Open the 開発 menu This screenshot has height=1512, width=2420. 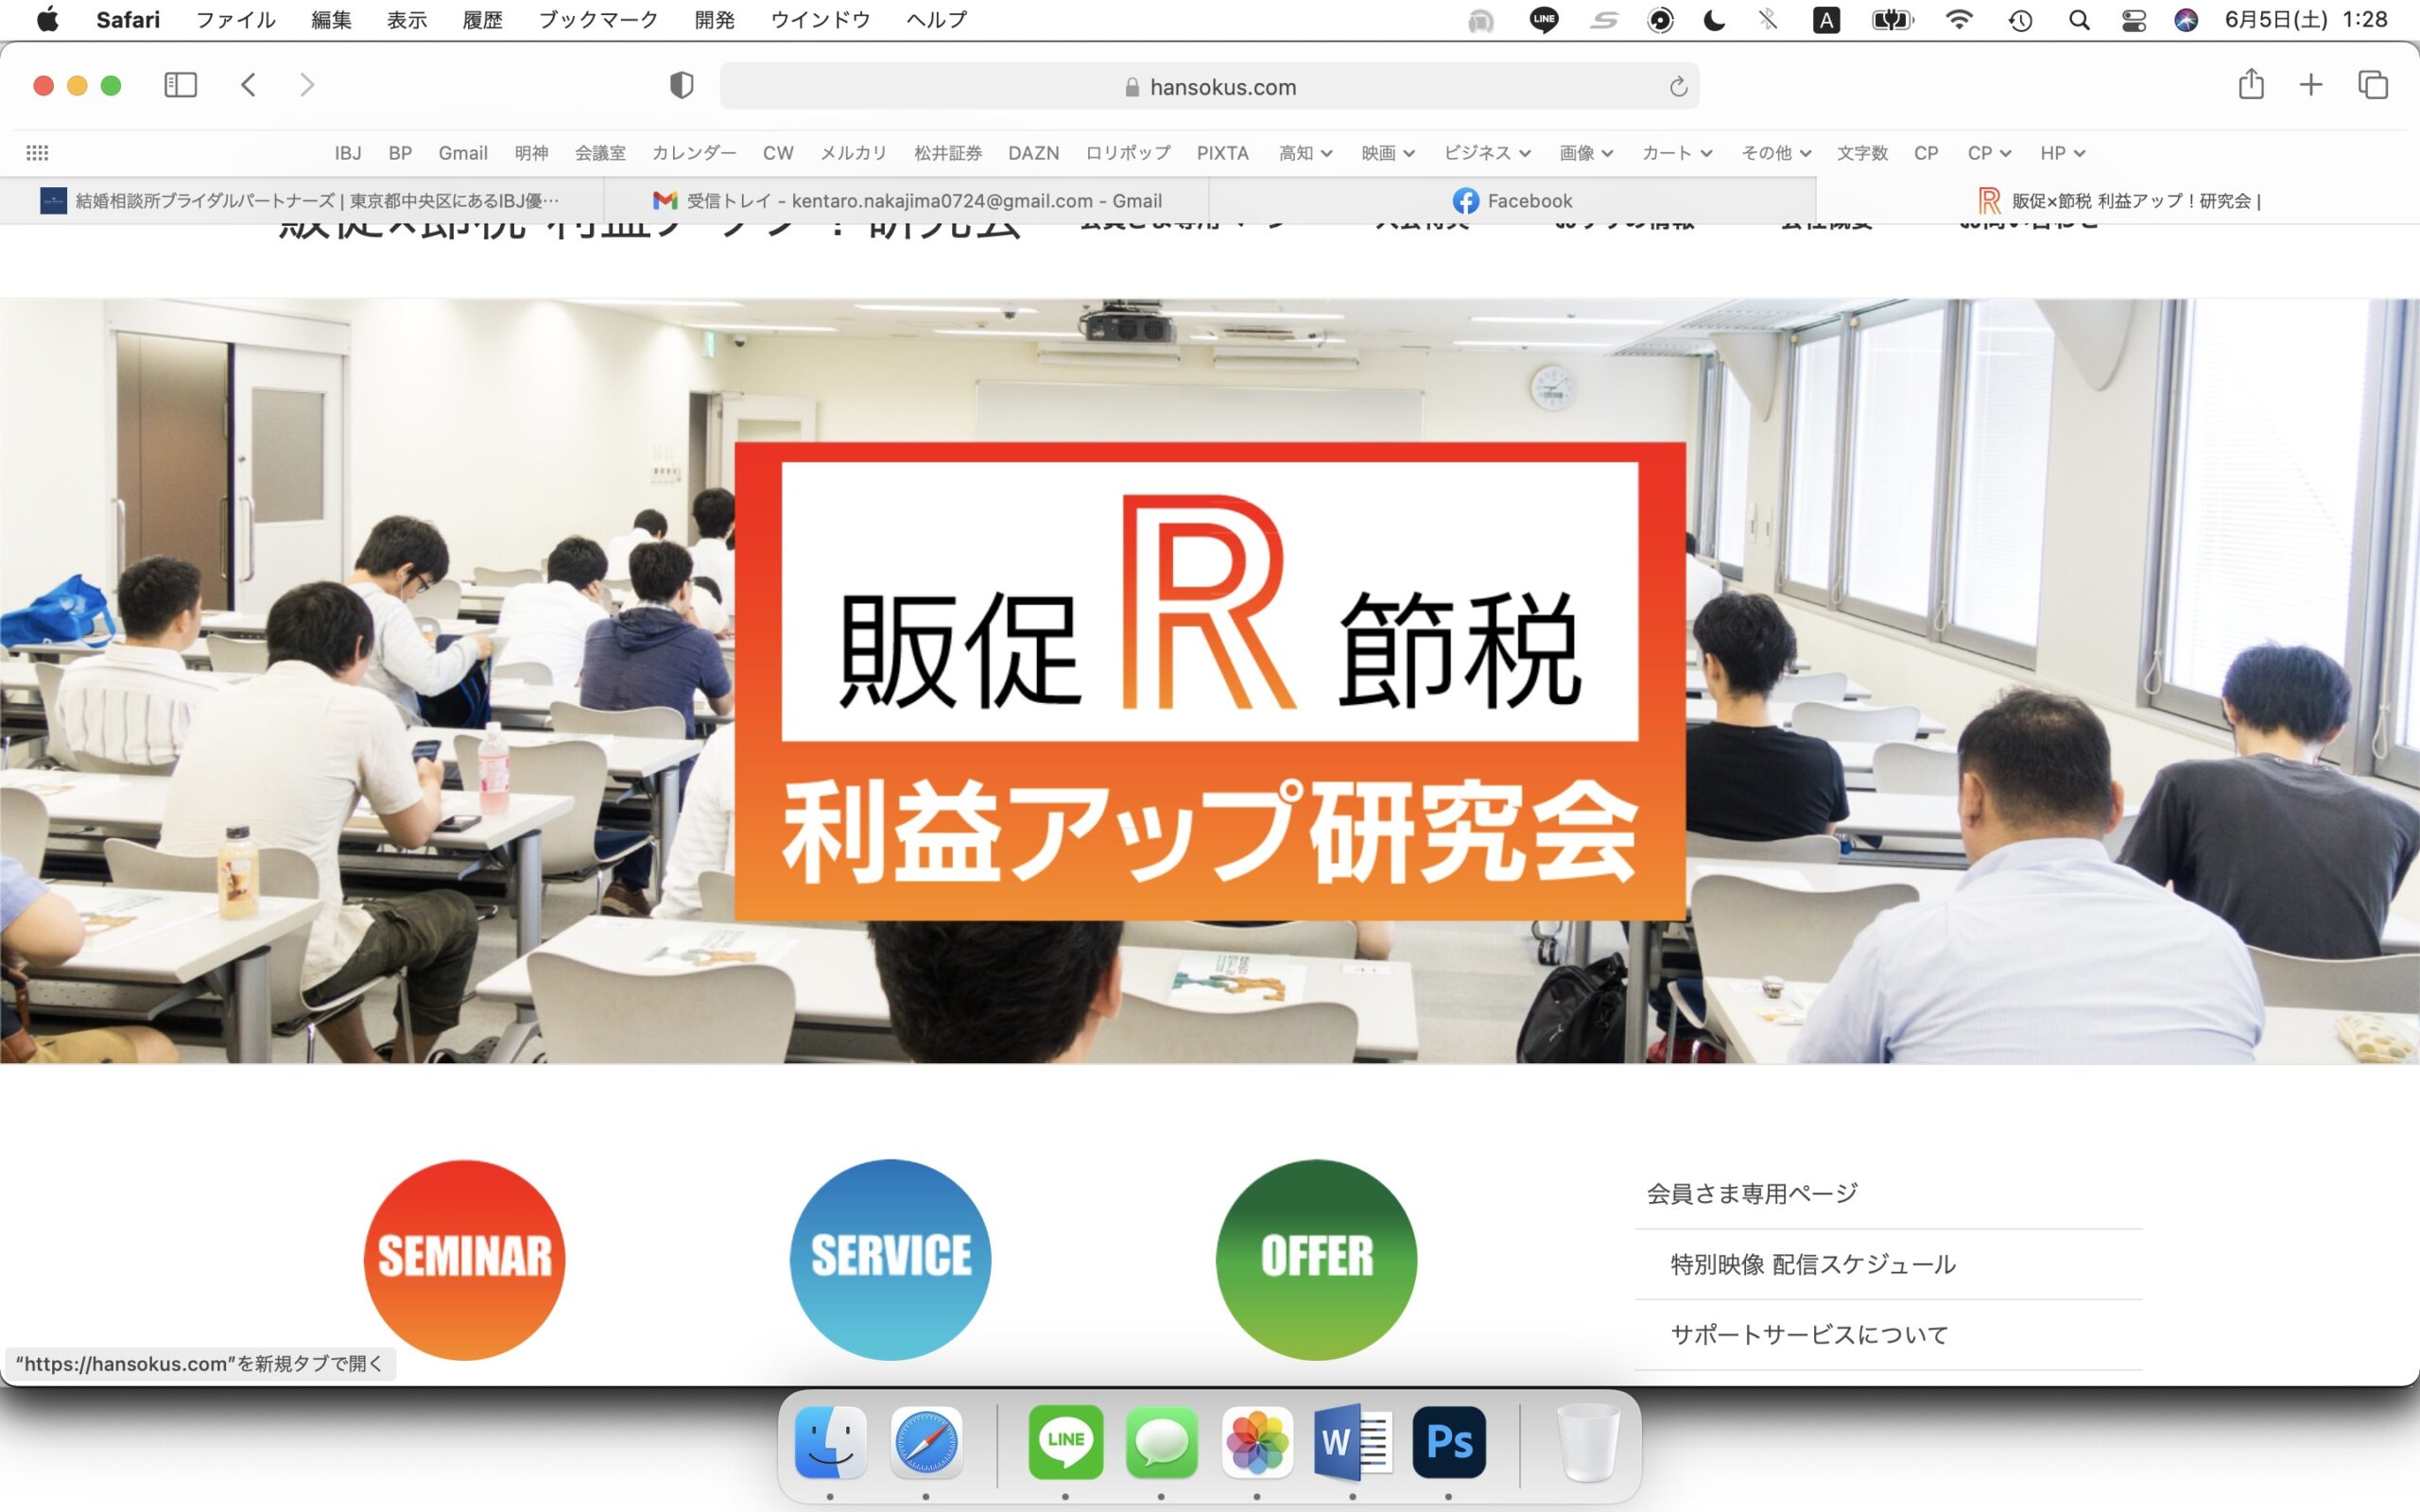715,19
